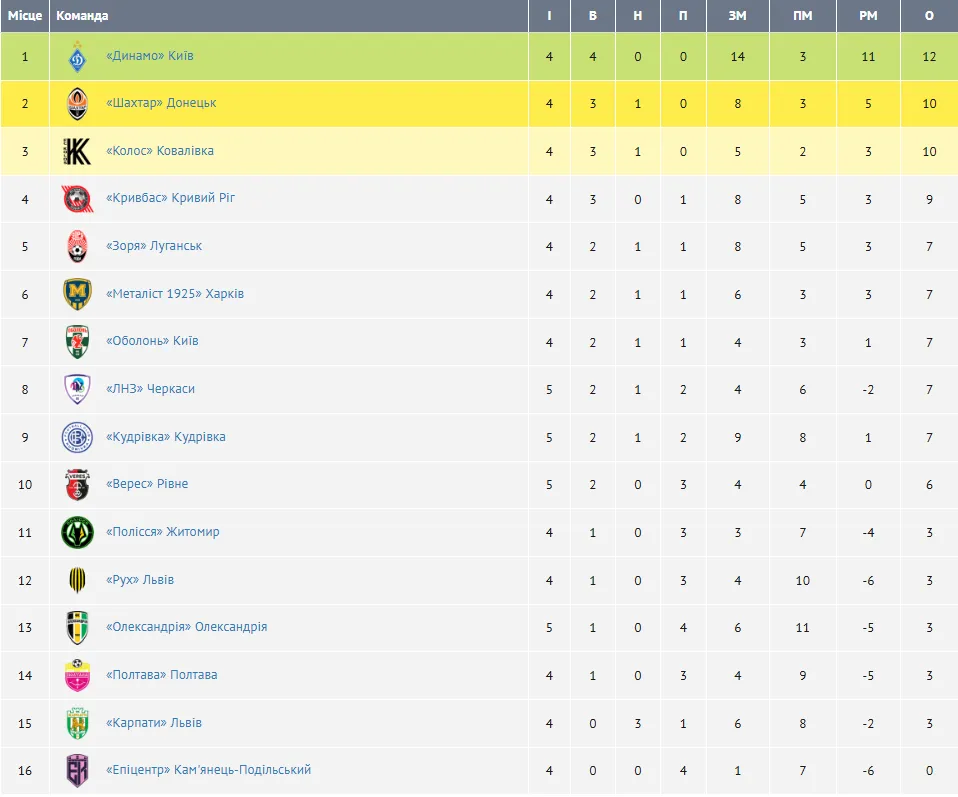
Task: Click the Shakhtar Donetsk club crest
Action: [x=77, y=104]
